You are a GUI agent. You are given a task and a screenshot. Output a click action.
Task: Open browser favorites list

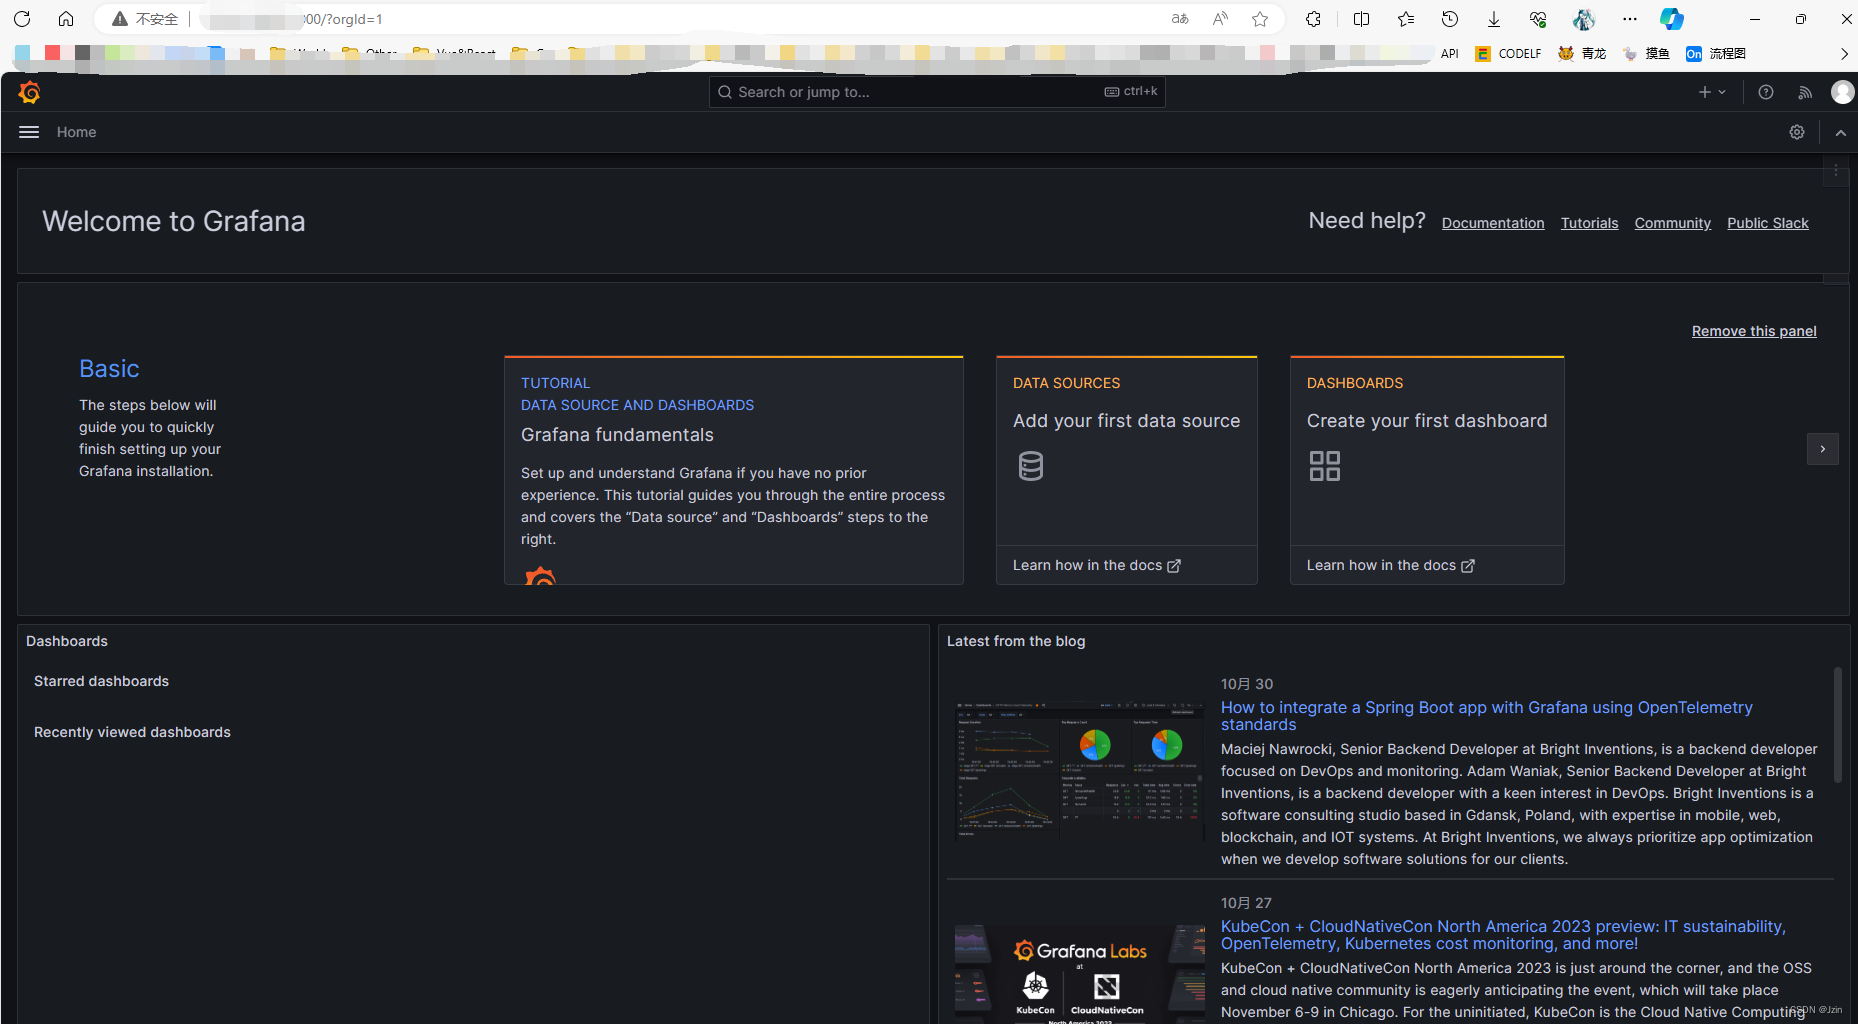[1406, 19]
